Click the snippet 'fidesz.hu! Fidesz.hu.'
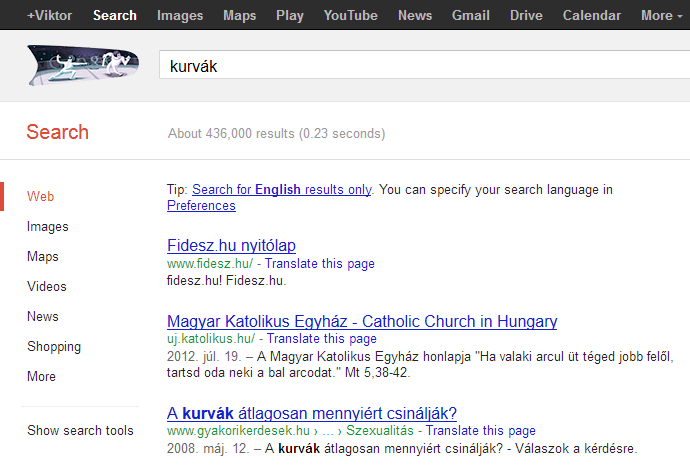This screenshot has height=471, width=690. click(x=227, y=280)
